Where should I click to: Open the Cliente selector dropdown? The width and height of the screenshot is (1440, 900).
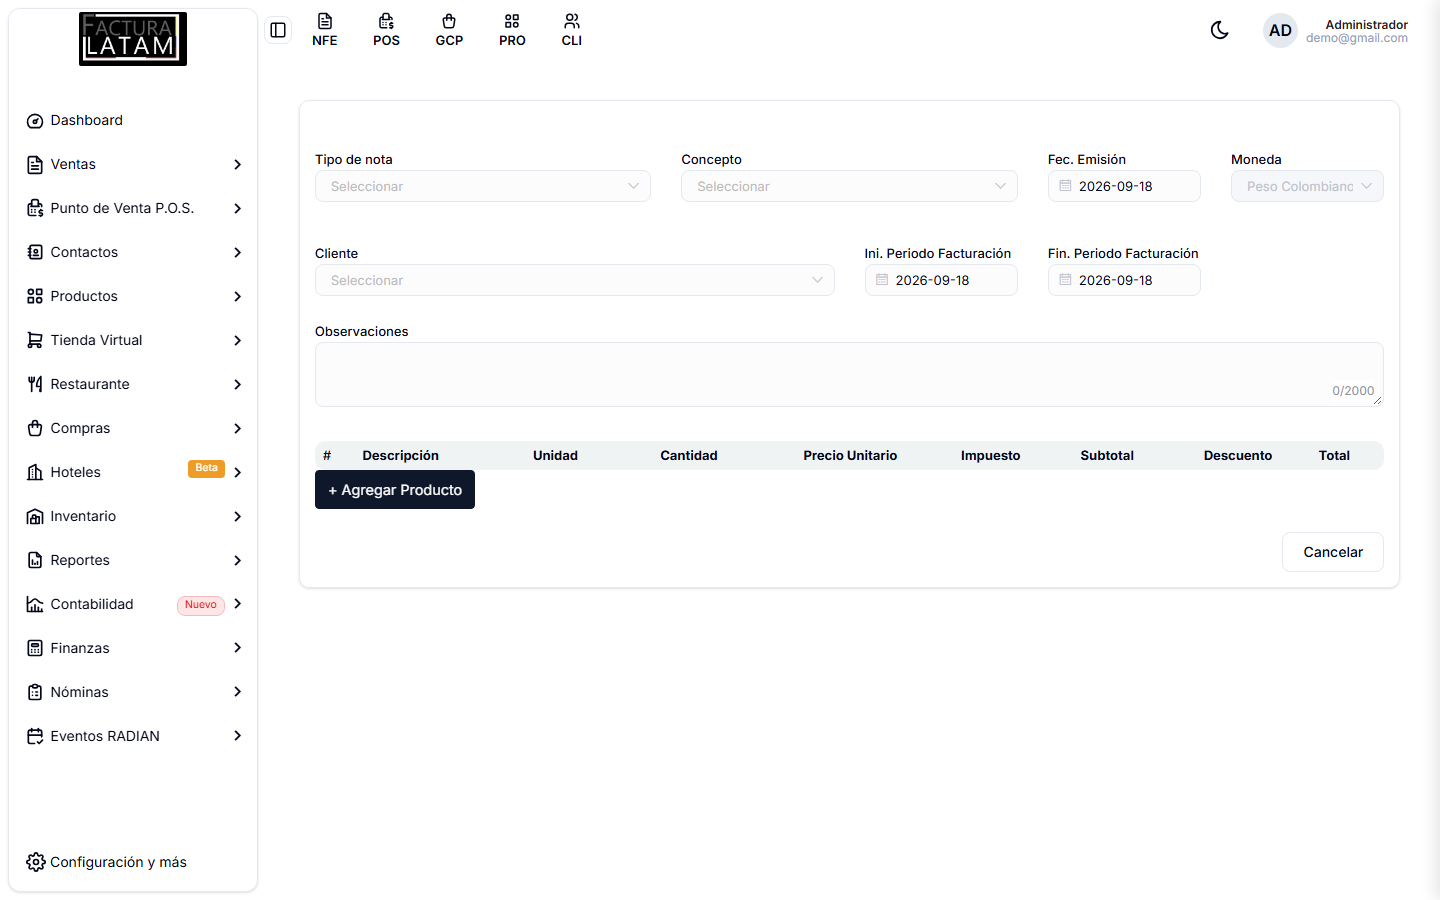[x=575, y=280]
